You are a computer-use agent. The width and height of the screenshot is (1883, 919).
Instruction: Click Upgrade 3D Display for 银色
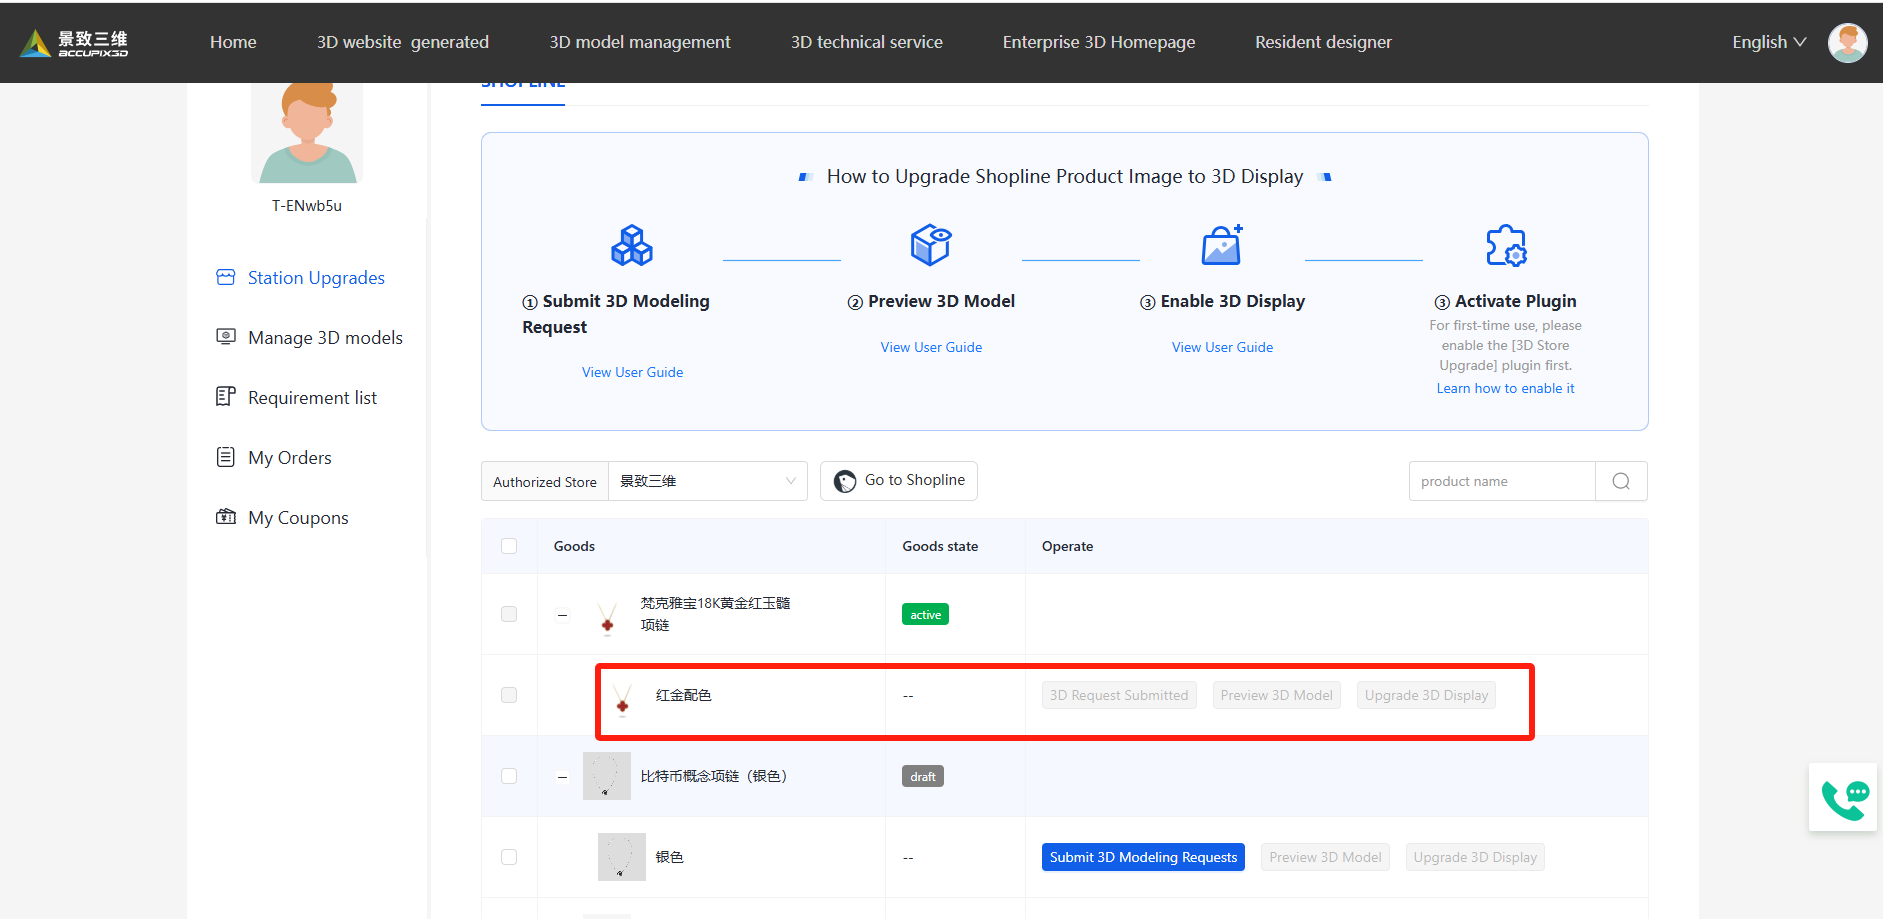pyautogui.click(x=1475, y=857)
